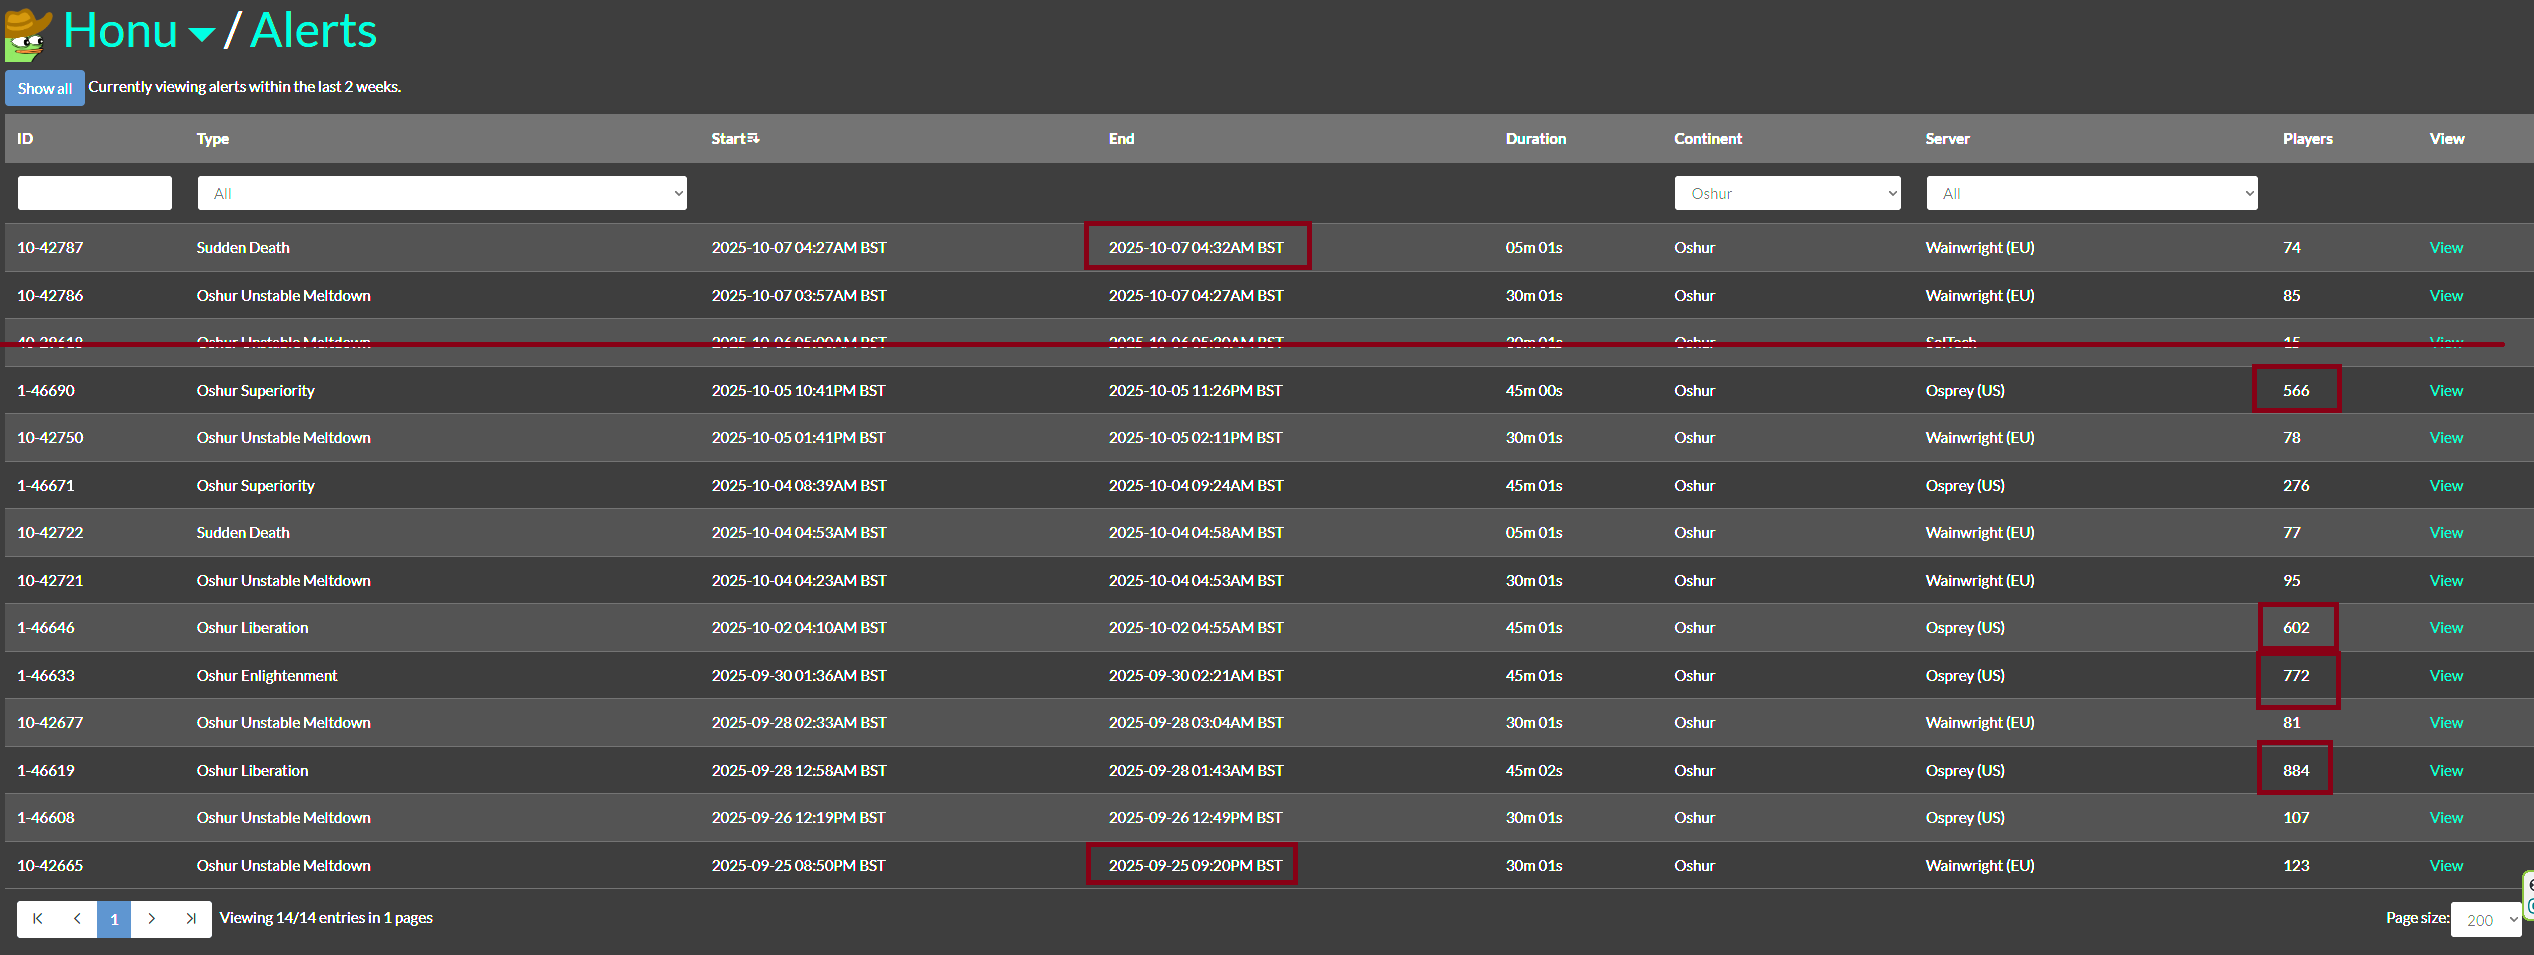View alert 1-46608
This screenshot has width=2534, height=955.
tap(2446, 818)
